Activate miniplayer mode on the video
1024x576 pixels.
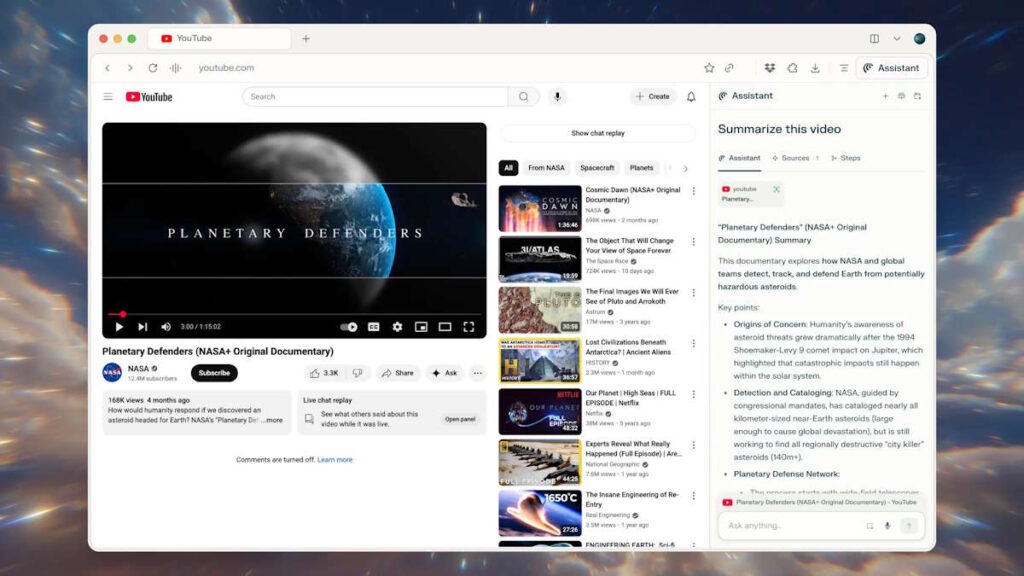coord(422,327)
